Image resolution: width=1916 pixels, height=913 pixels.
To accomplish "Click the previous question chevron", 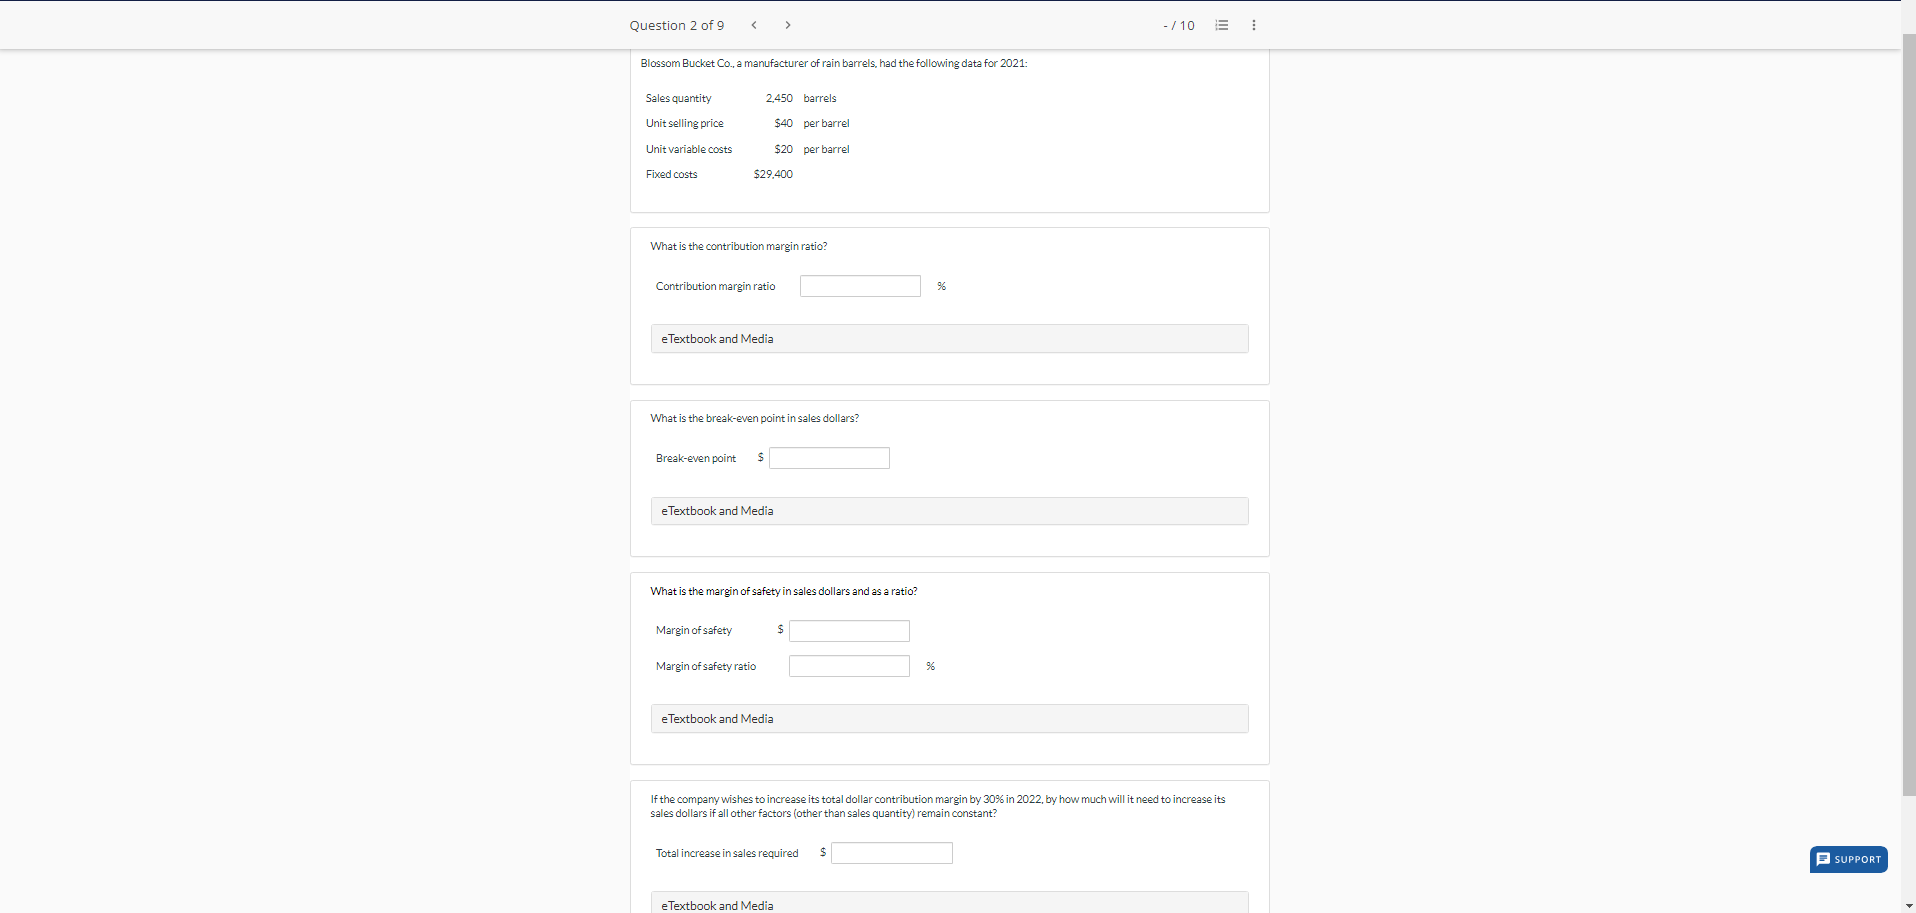I will [x=753, y=24].
